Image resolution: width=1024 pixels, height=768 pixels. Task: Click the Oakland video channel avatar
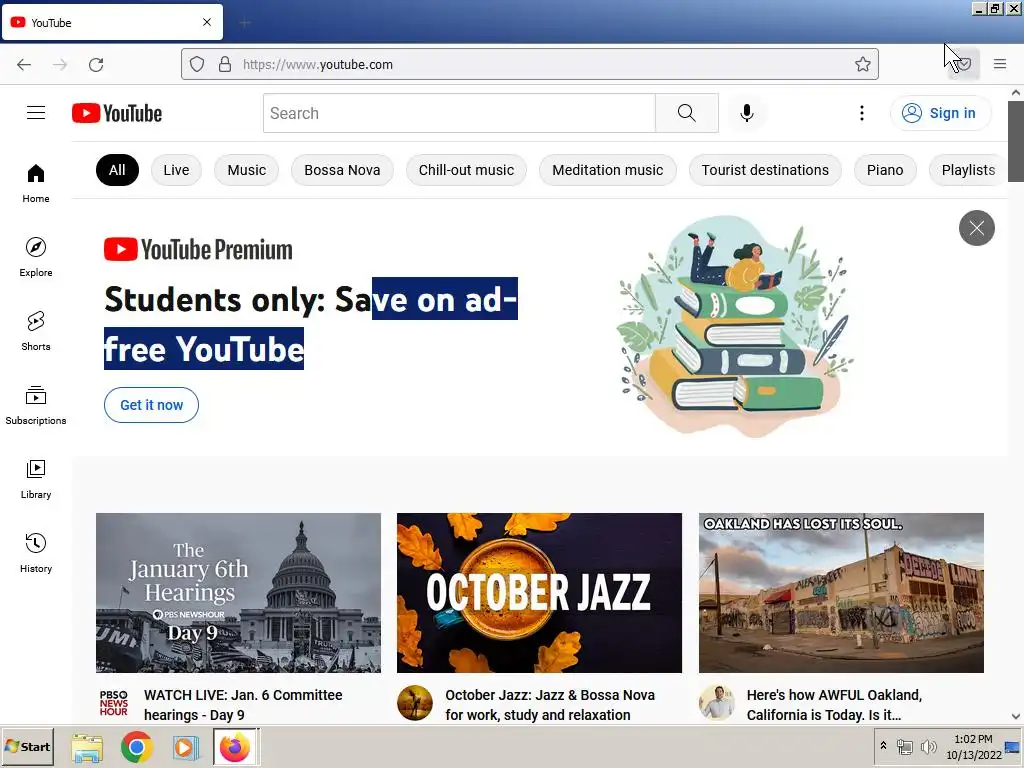[x=716, y=703]
